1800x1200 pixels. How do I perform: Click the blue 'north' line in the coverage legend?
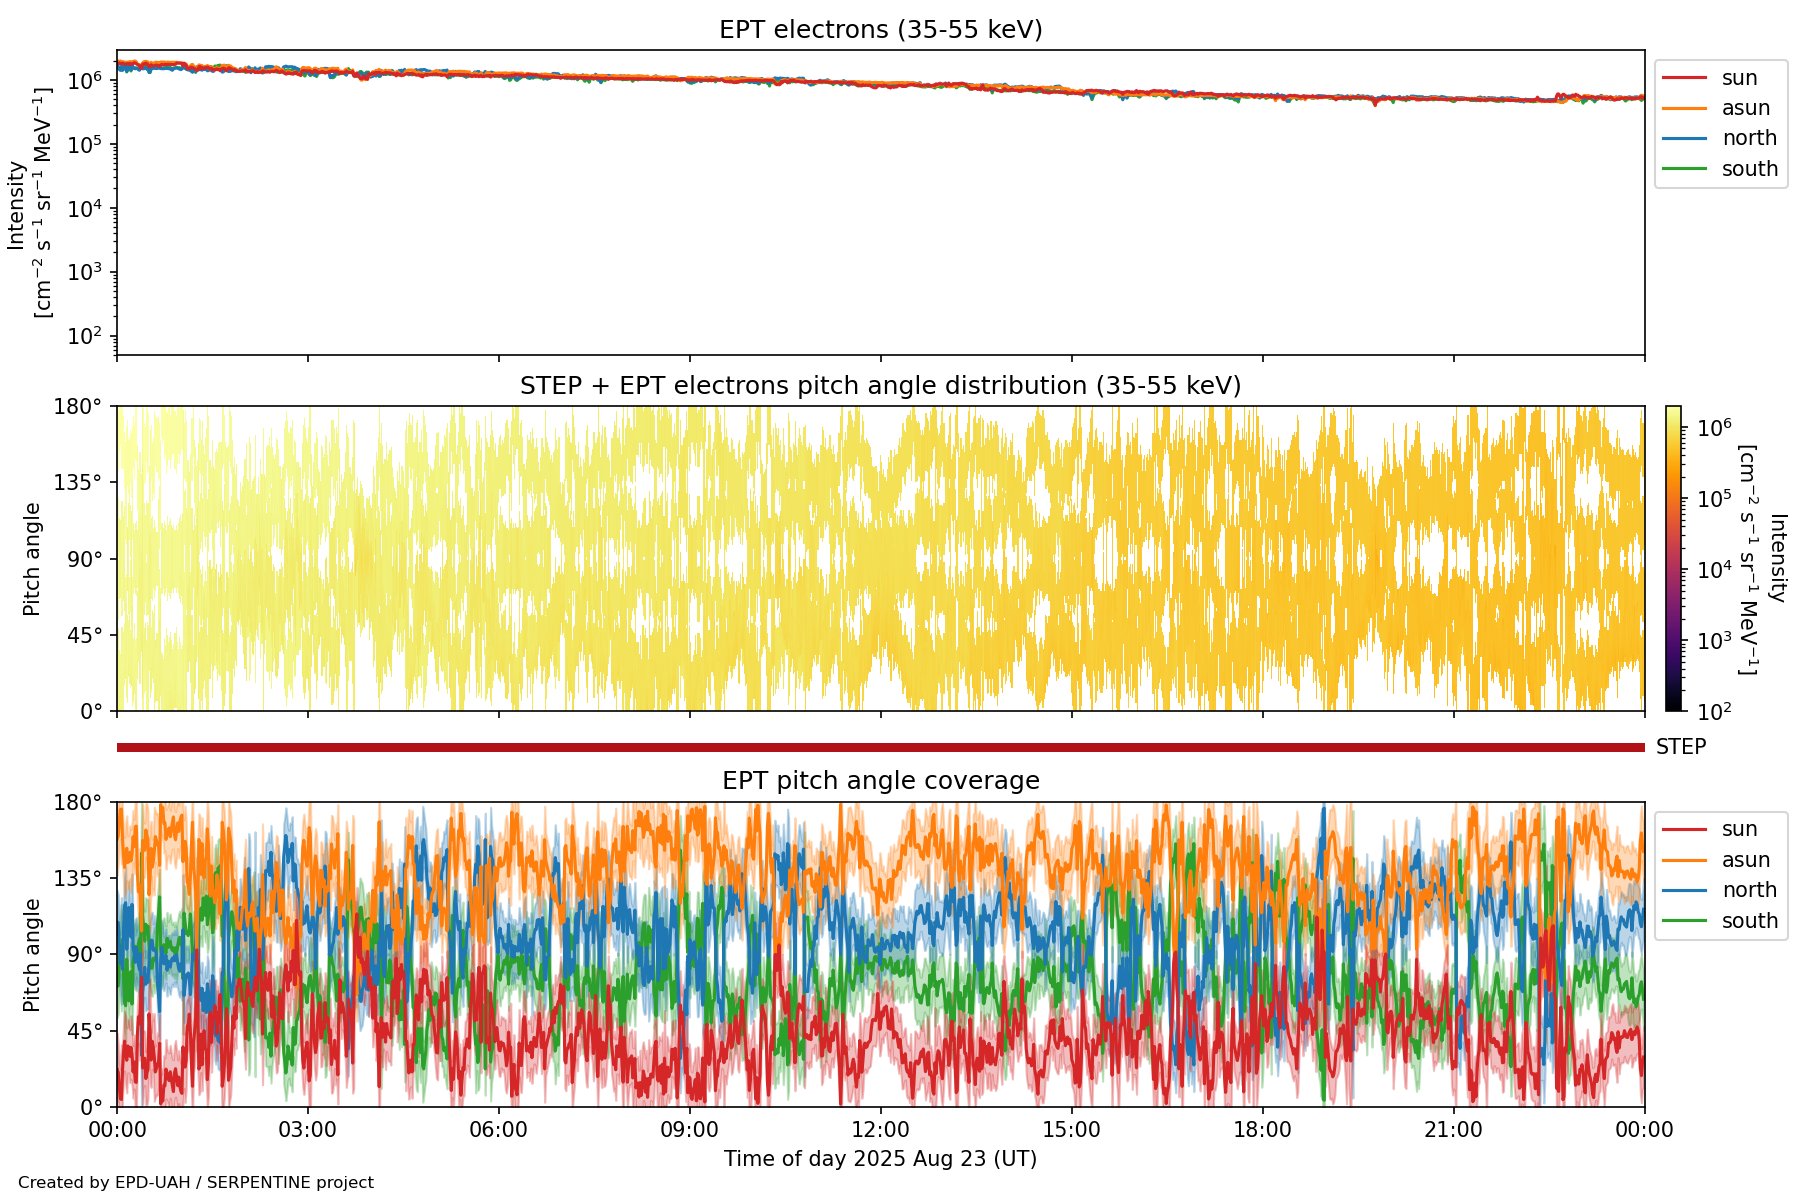pos(1684,890)
